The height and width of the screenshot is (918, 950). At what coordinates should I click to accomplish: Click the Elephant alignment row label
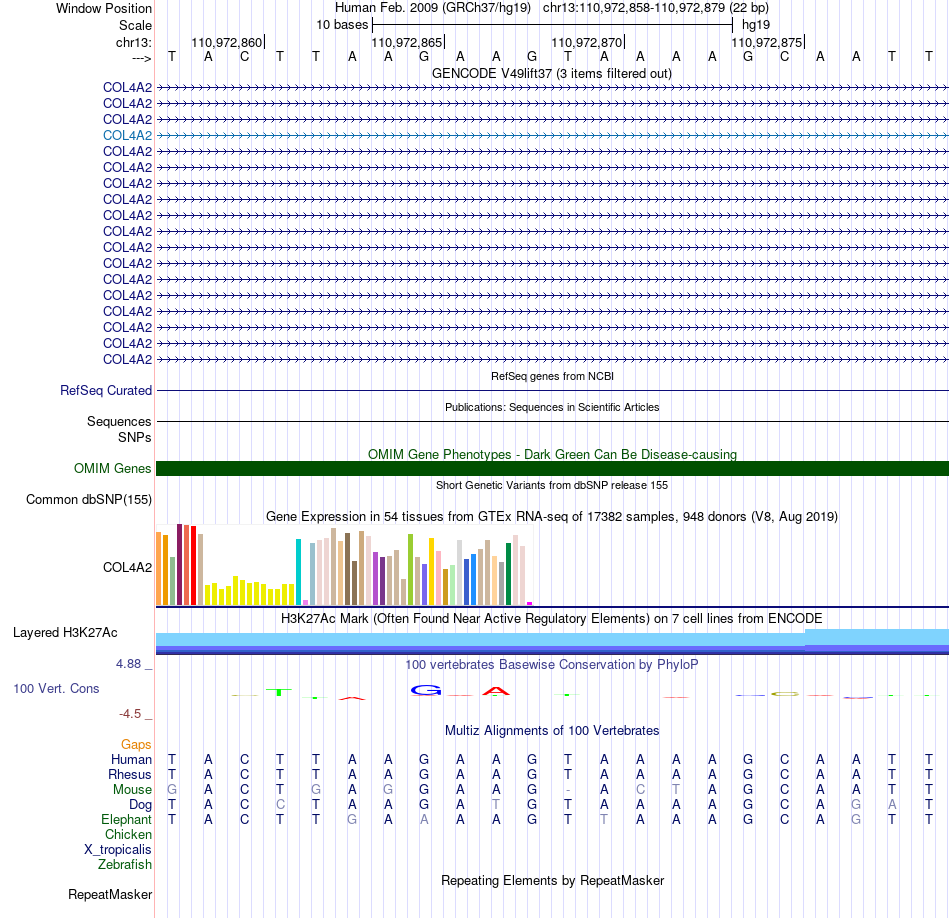click(126, 819)
